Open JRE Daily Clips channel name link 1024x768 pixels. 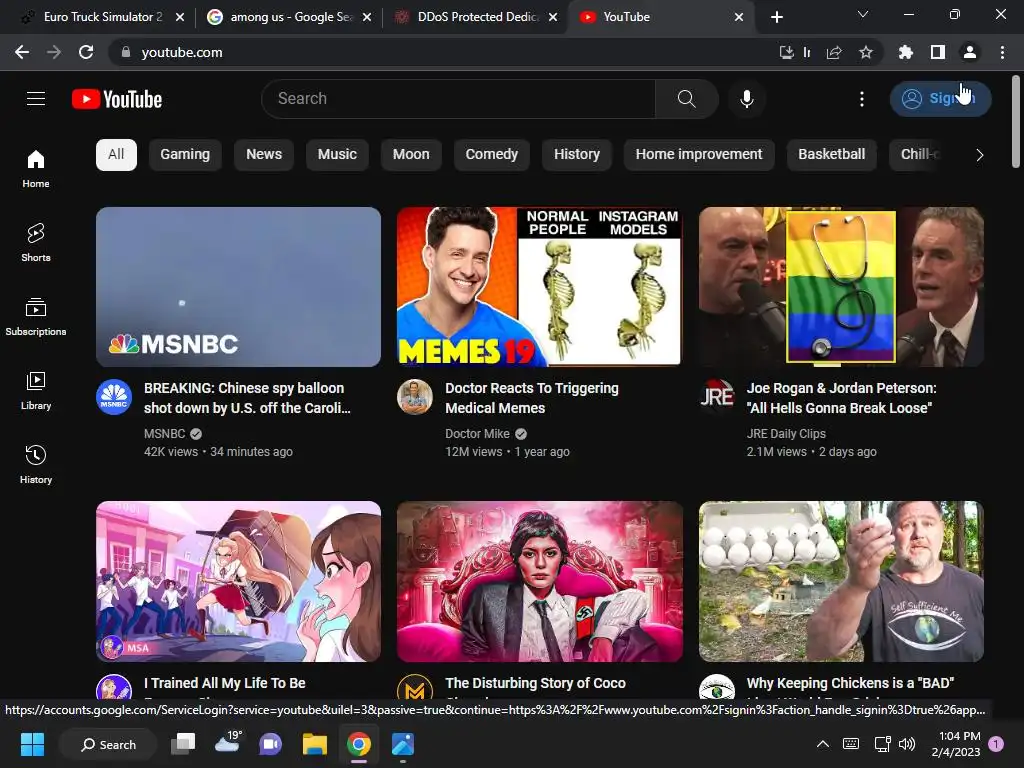pos(786,434)
